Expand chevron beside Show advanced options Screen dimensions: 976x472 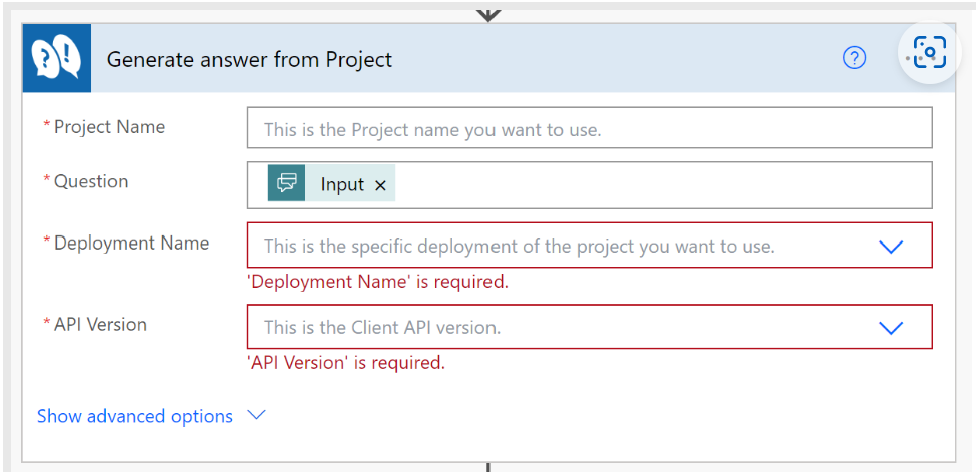pyautogui.click(x=256, y=415)
